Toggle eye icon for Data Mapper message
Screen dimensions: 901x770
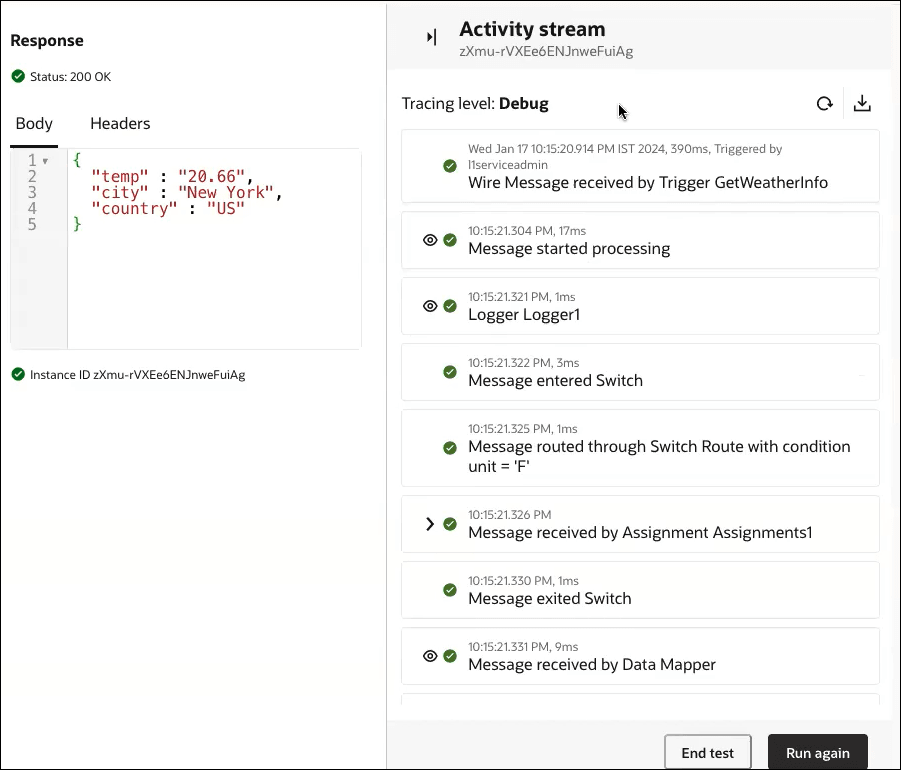pyautogui.click(x=430, y=656)
